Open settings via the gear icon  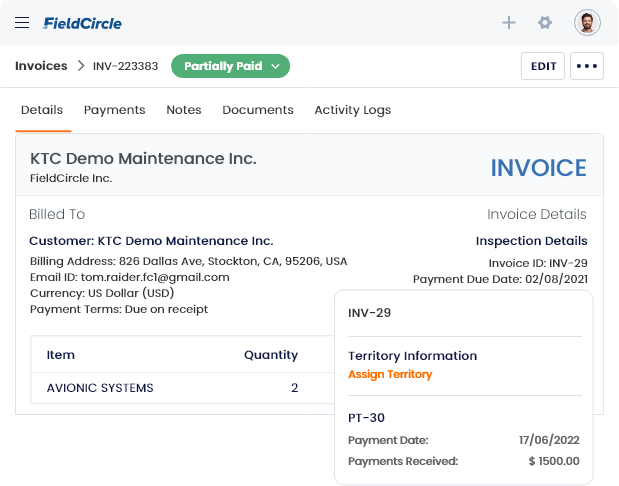[x=545, y=23]
